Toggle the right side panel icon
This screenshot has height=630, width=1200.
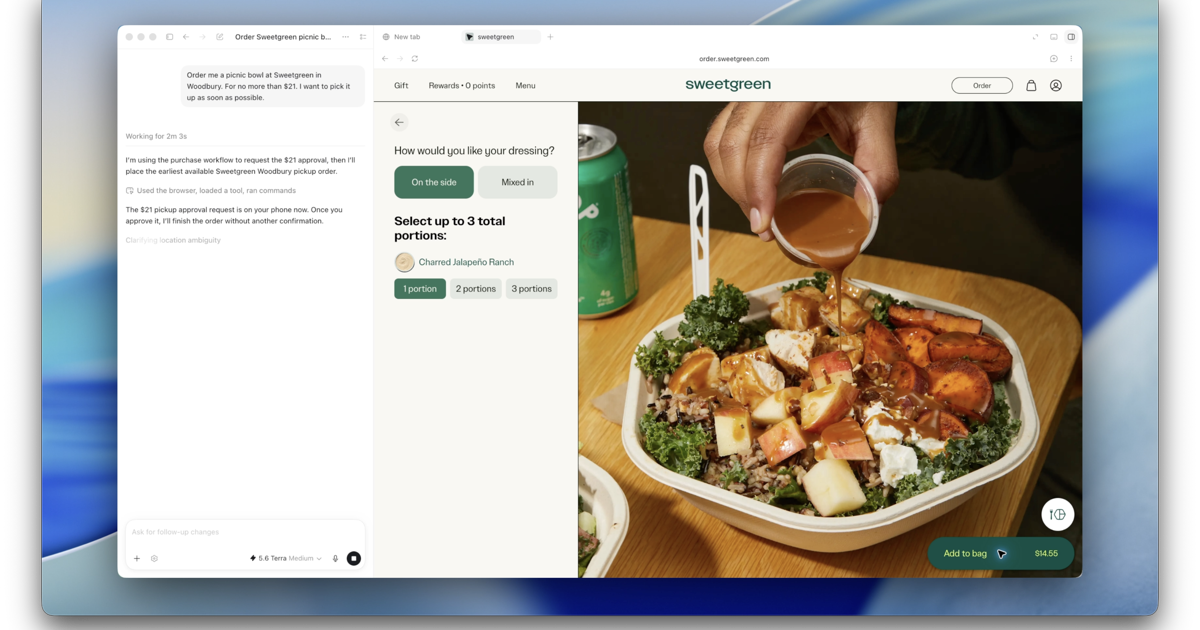pos(1071,37)
